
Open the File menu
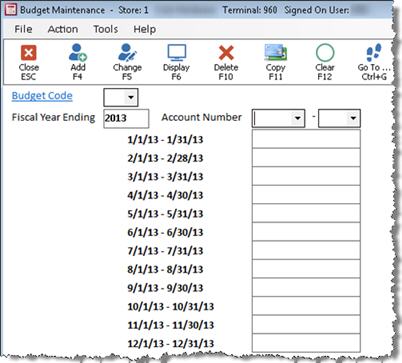23,29
